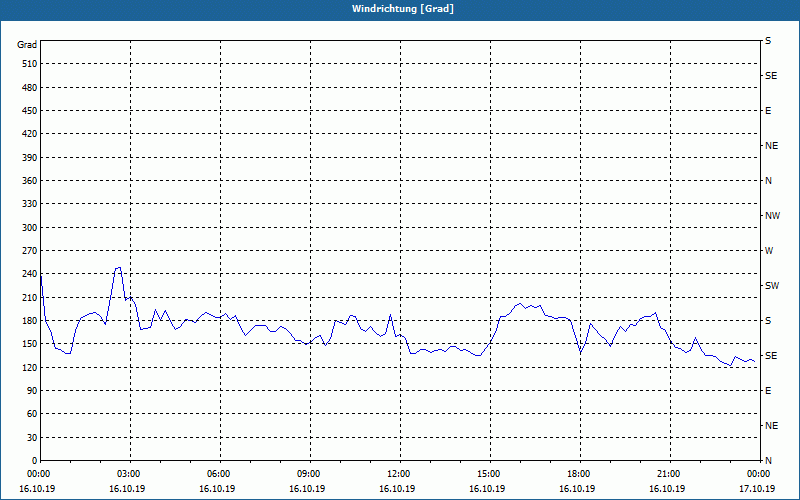Click the blue line peak before 03:00
Image resolution: width=800 pixels, height=500 pixels.
(x=118, y=267)
